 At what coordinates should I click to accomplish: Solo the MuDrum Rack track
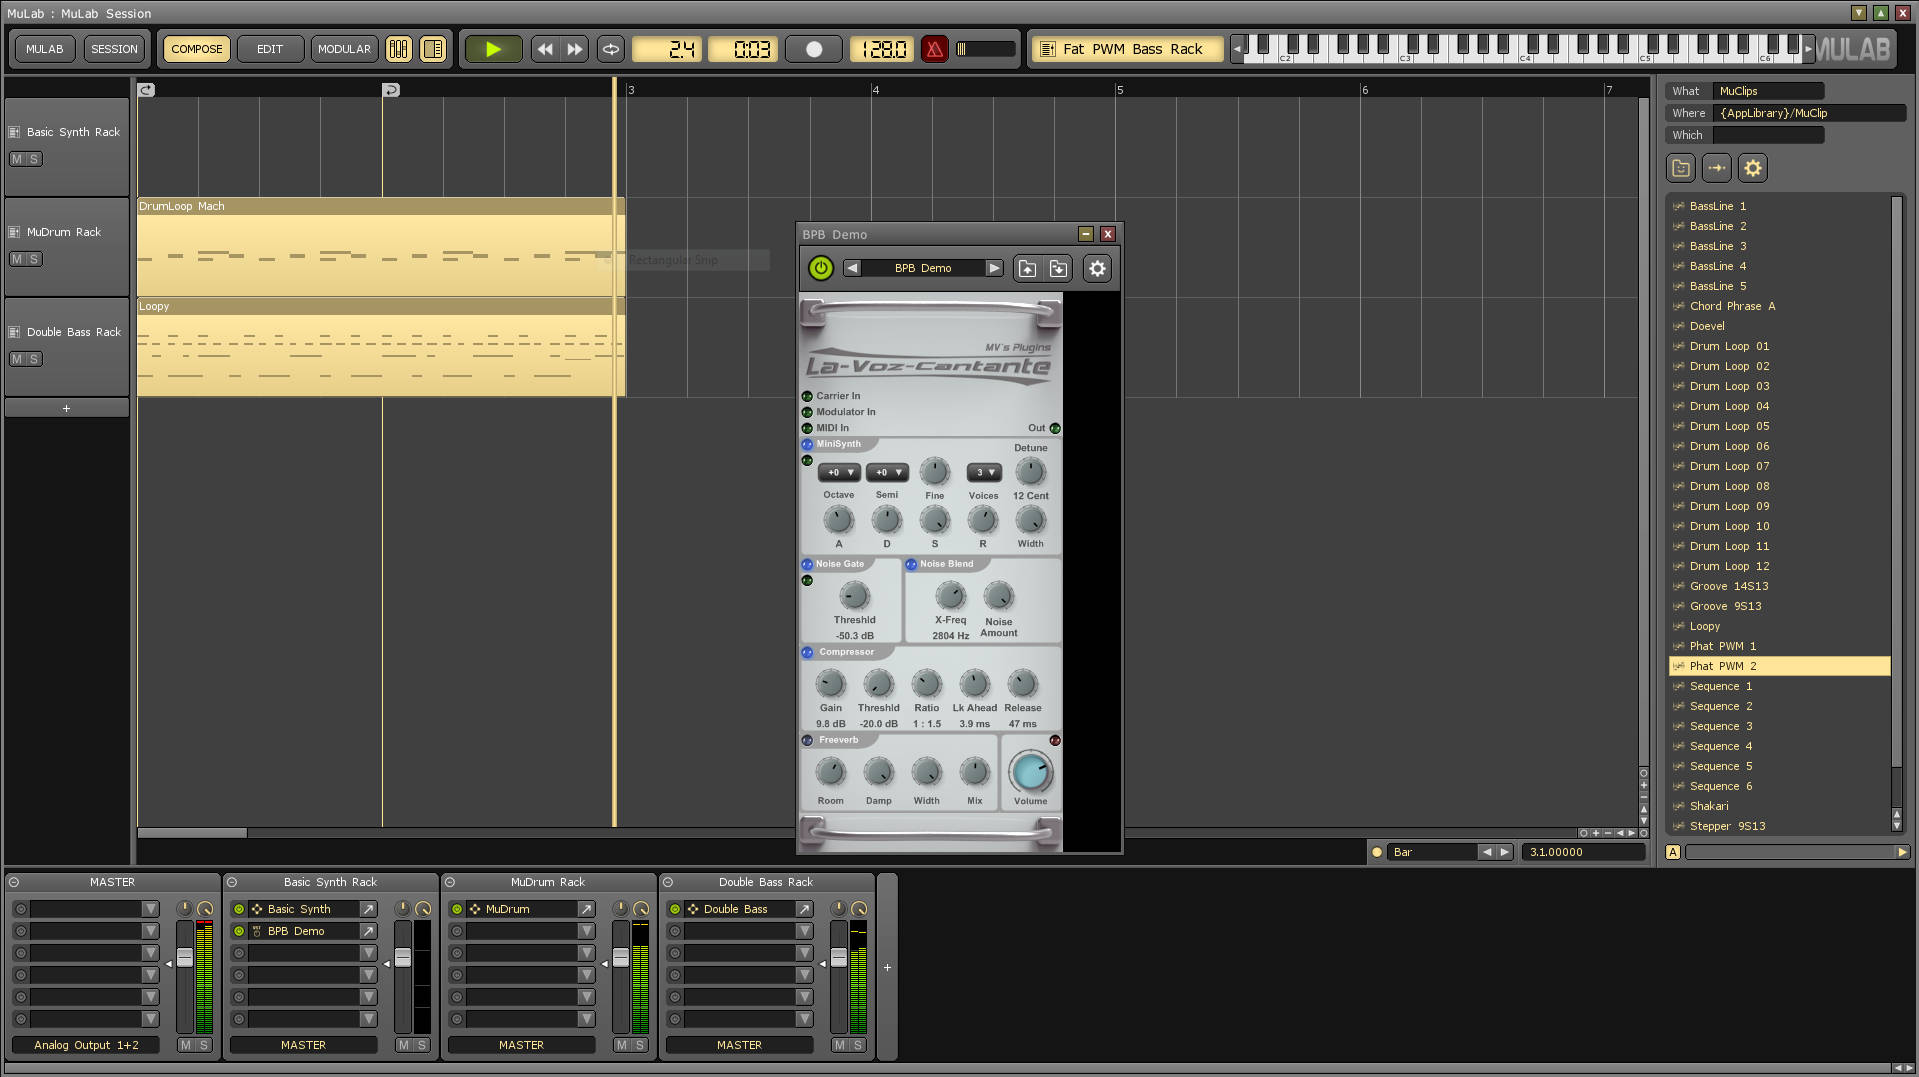[34, 259]
